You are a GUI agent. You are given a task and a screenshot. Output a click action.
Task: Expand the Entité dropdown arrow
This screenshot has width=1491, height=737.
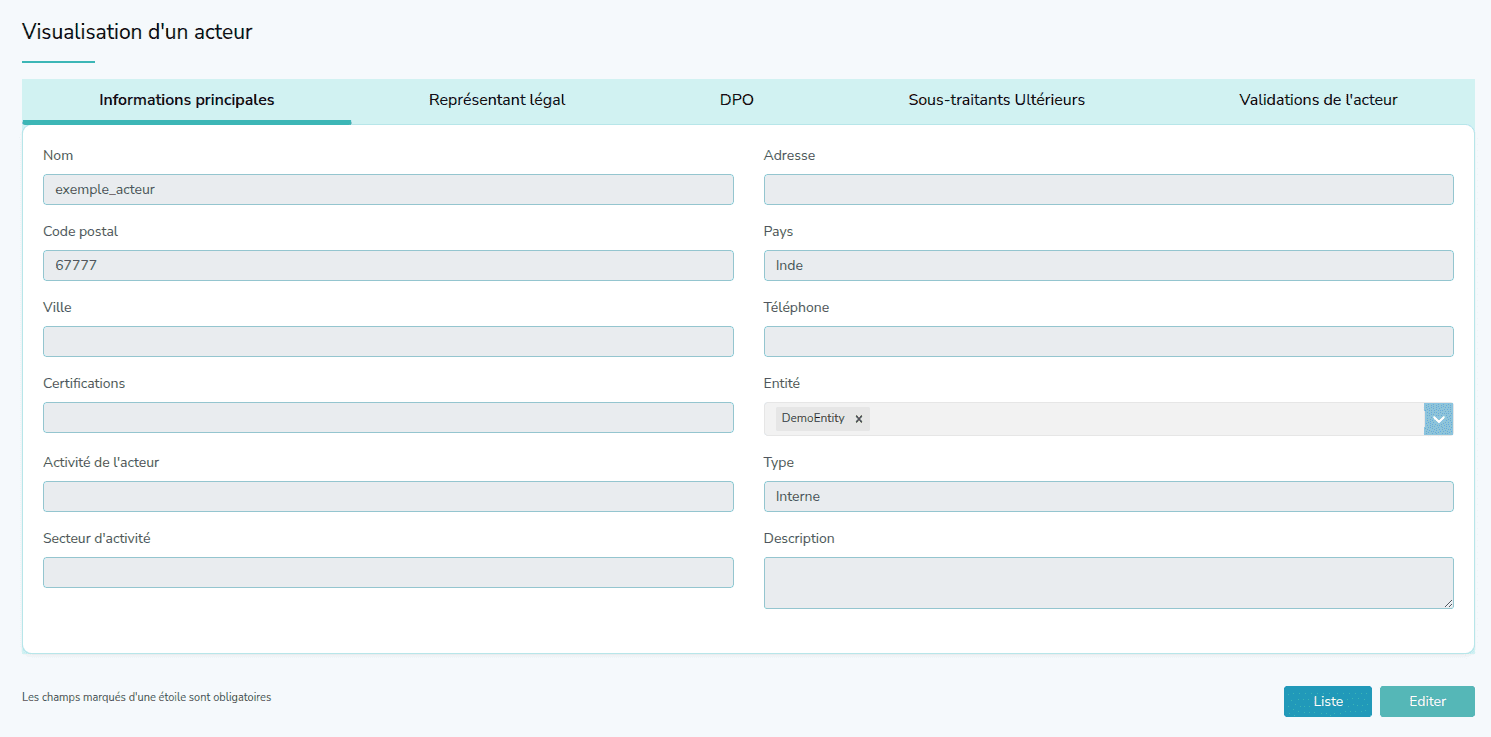point(1438,419)
